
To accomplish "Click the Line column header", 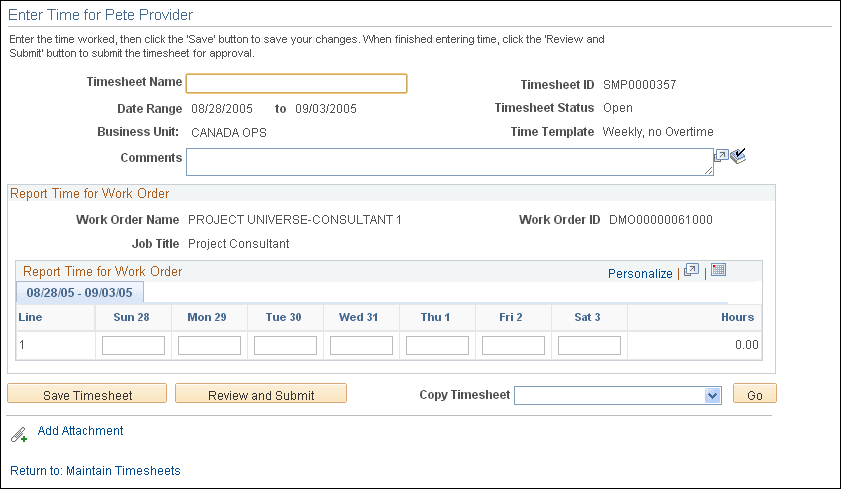I will click(30, 317).
